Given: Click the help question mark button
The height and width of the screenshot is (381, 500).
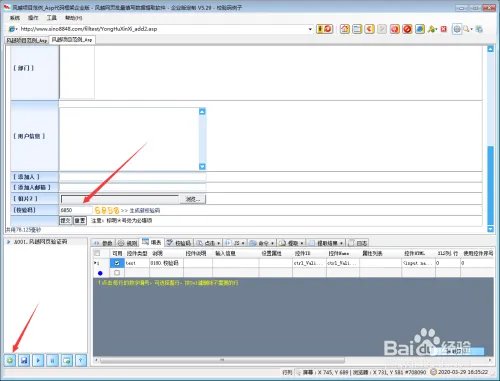Looking at the screenshot, I should (x=81, y=360).
